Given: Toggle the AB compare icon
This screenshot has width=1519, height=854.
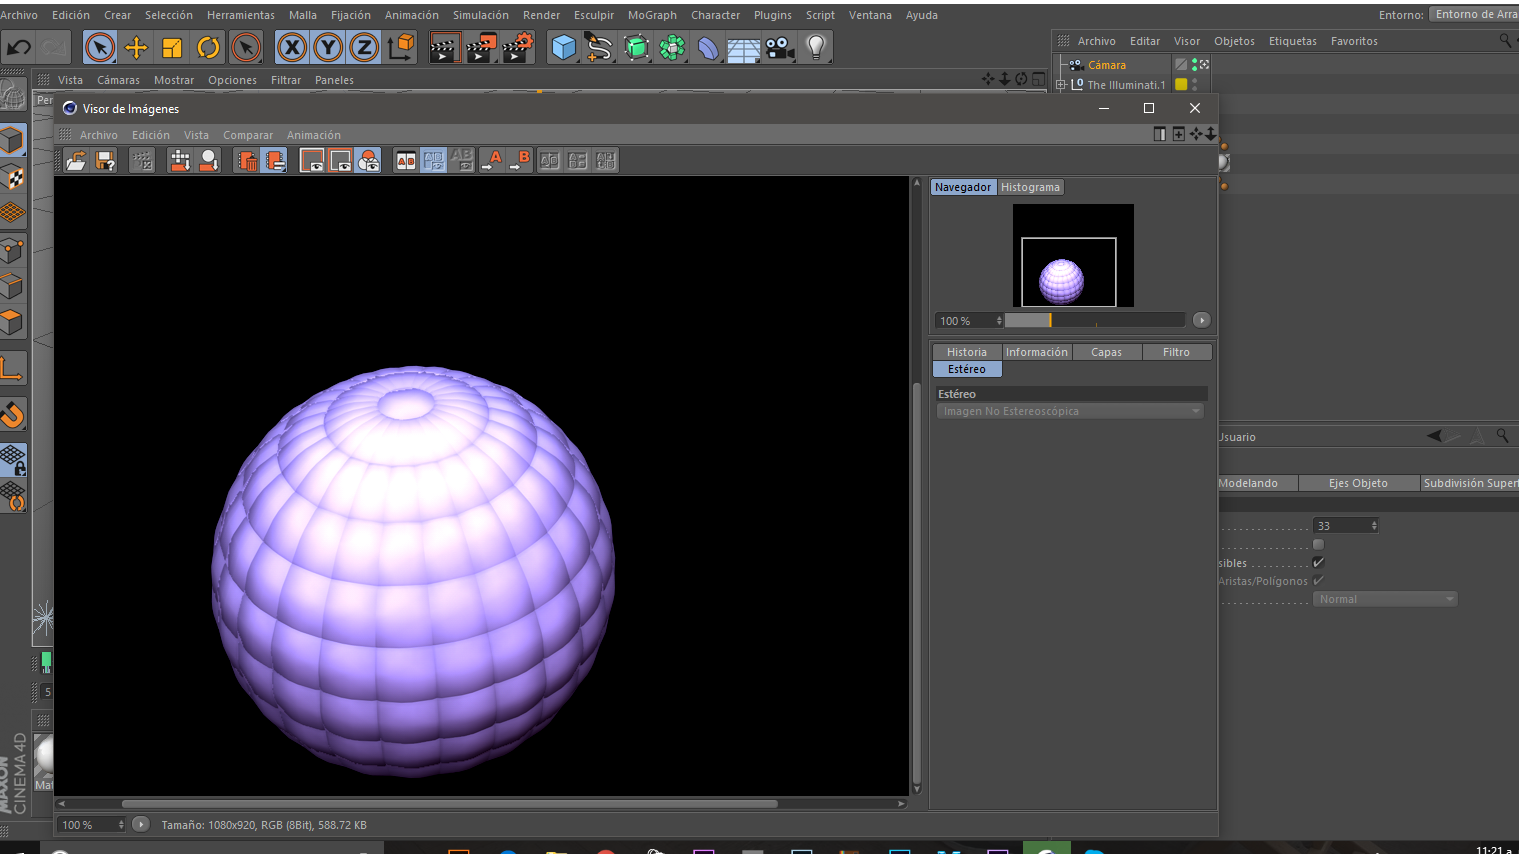Looking at the screenshot, I should click(405, 160).
